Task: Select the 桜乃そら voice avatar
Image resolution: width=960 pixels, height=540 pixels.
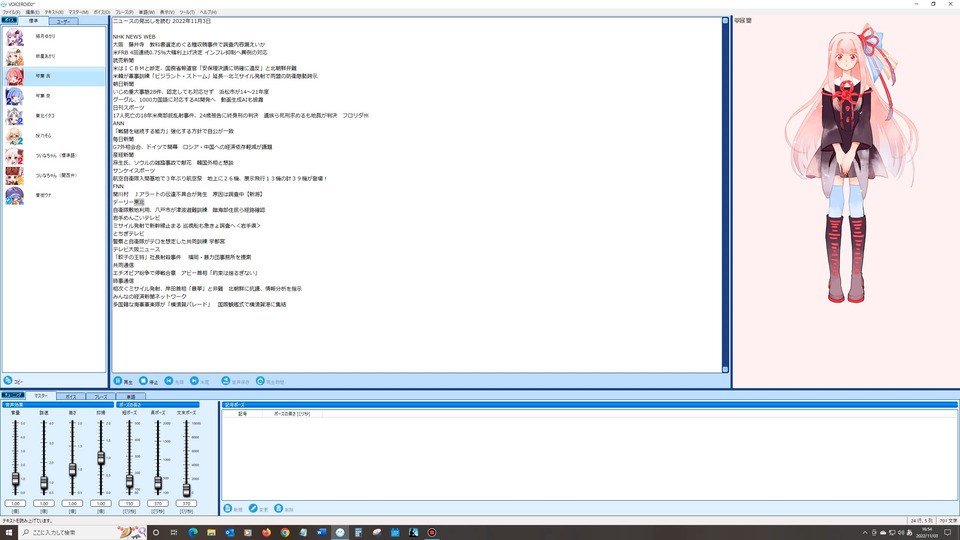Action: 15,136
